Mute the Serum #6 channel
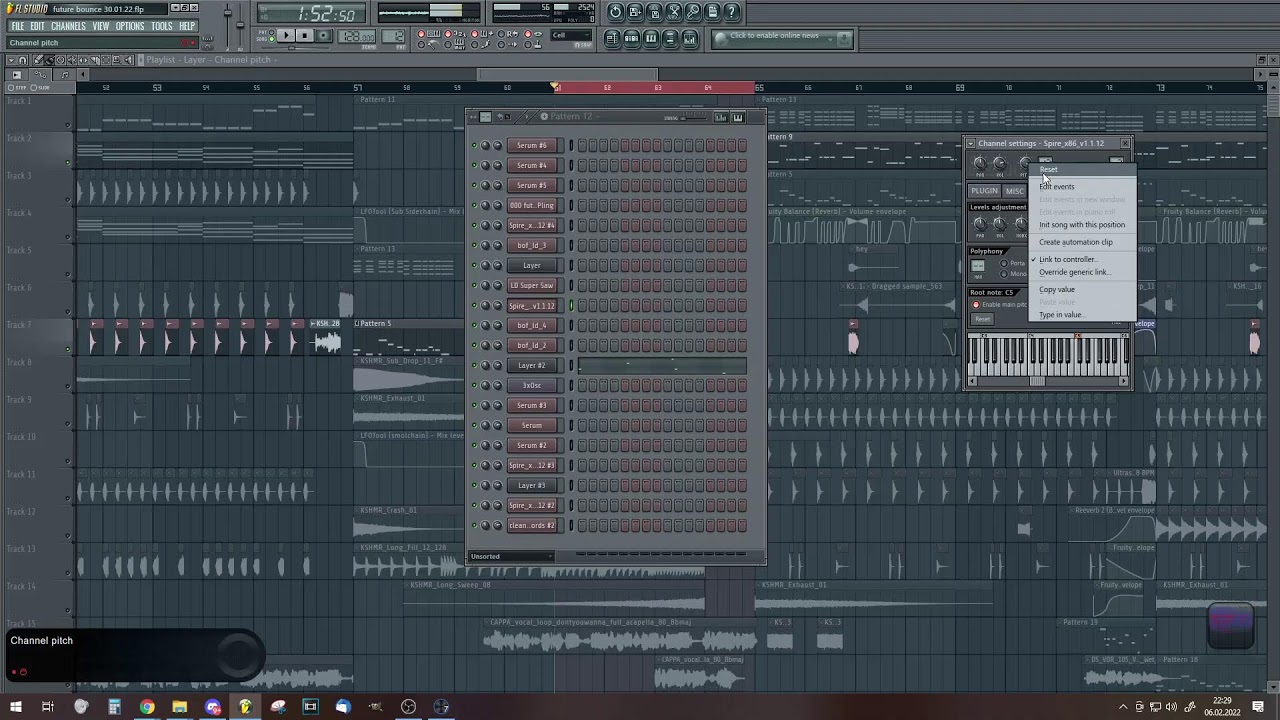The width and height of the screenshot is (1280, 720). 475,145
